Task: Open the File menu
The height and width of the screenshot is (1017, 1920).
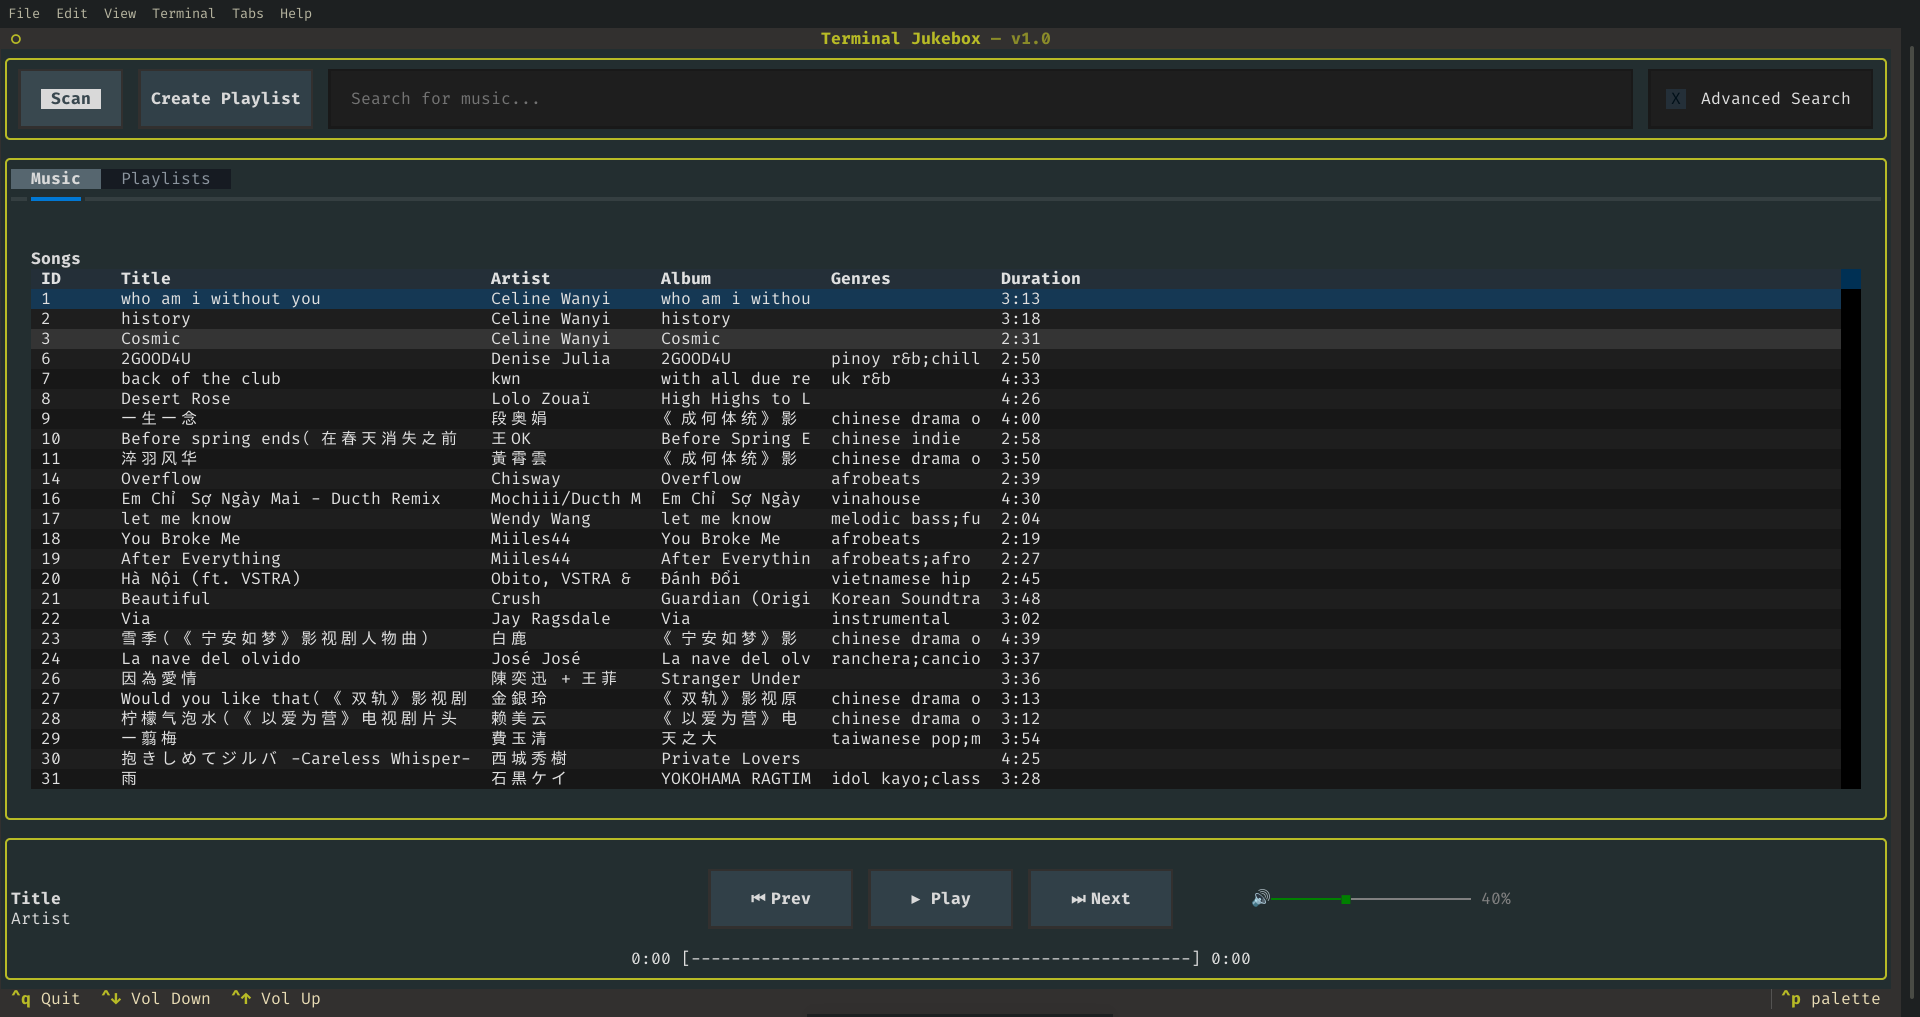Action: tap(24, 13)
